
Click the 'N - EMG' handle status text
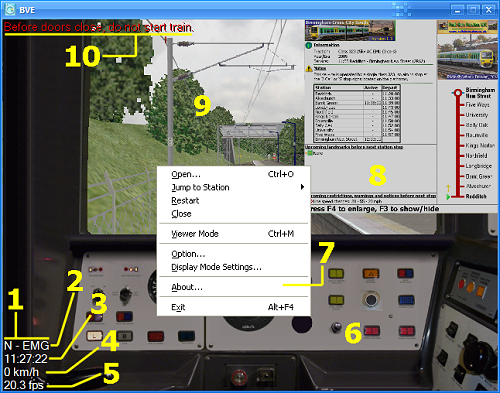coord(27,345)
